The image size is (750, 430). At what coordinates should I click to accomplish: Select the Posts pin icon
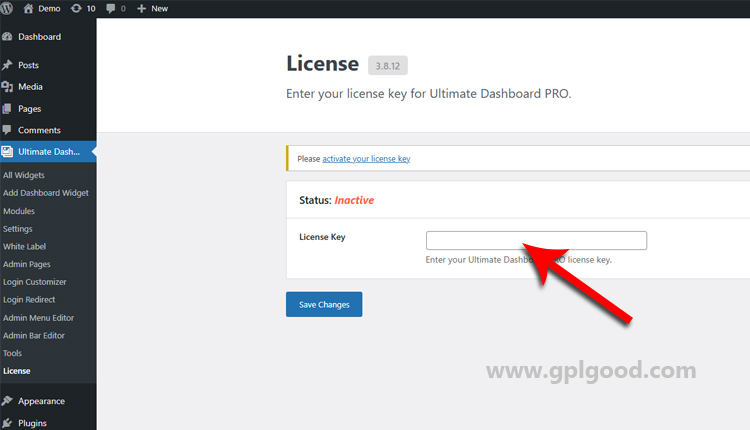[x=8, y=65]
